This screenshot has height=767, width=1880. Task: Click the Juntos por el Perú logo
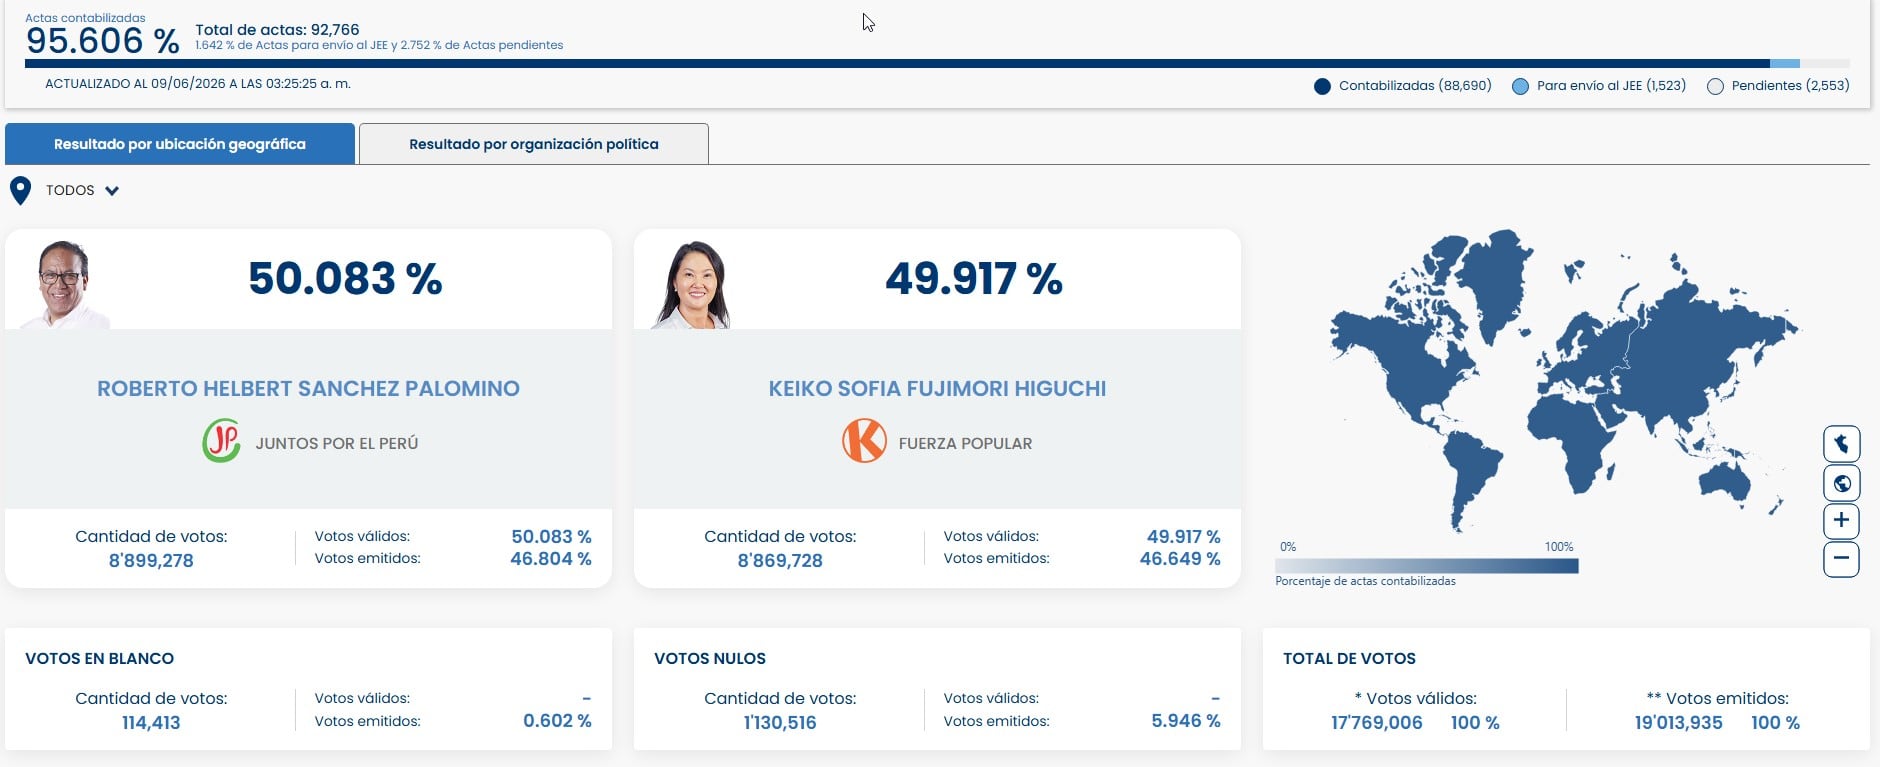[x=221, y=441]
